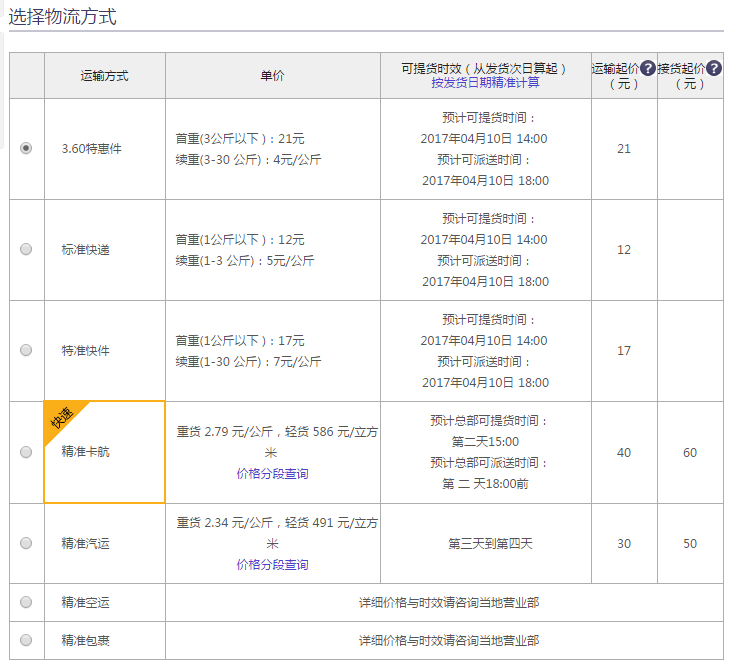This screenshot has height=667, width=734.
Task: Choose 精准汽运 radio button
Action: (26, 543)
